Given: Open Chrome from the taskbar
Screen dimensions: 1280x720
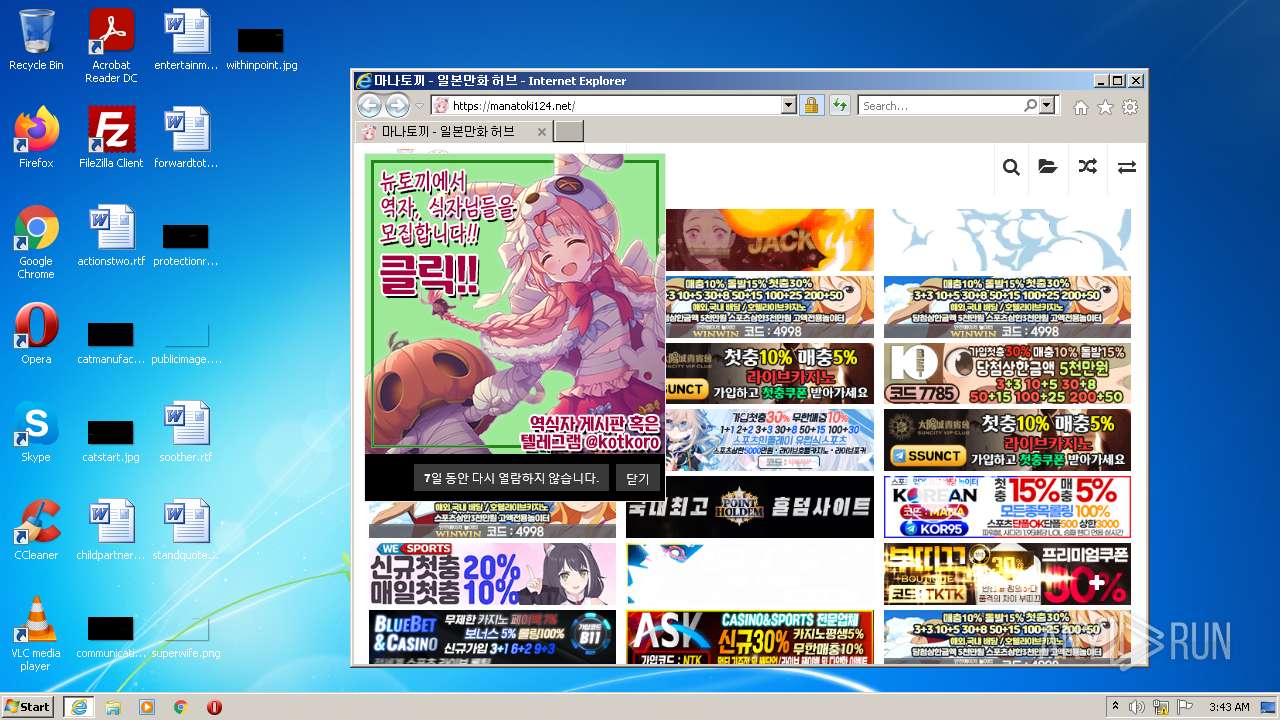Looking at the screenshot, I should pyautogui.click(x=181, y=707).
